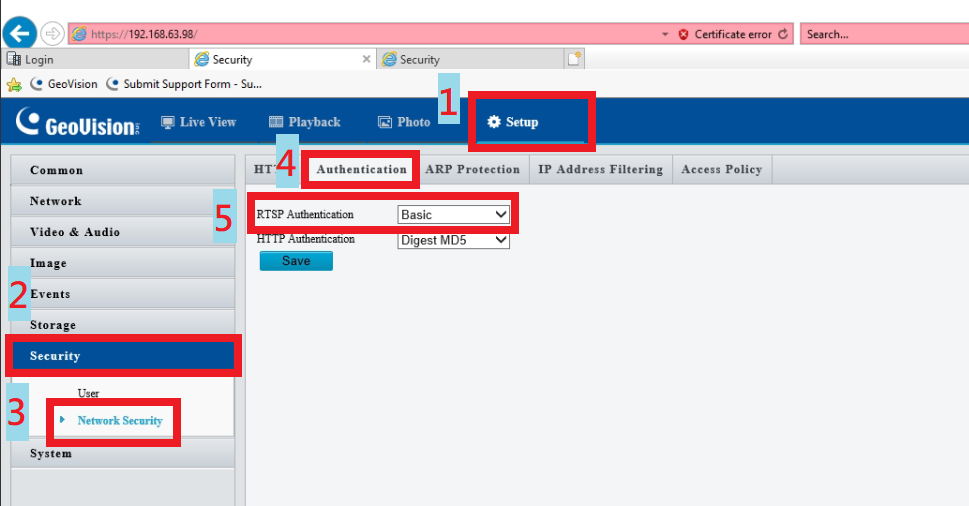Open the HTTP Authentication dropdown
This screenshot has height=506, width=969.
(454, 240)
